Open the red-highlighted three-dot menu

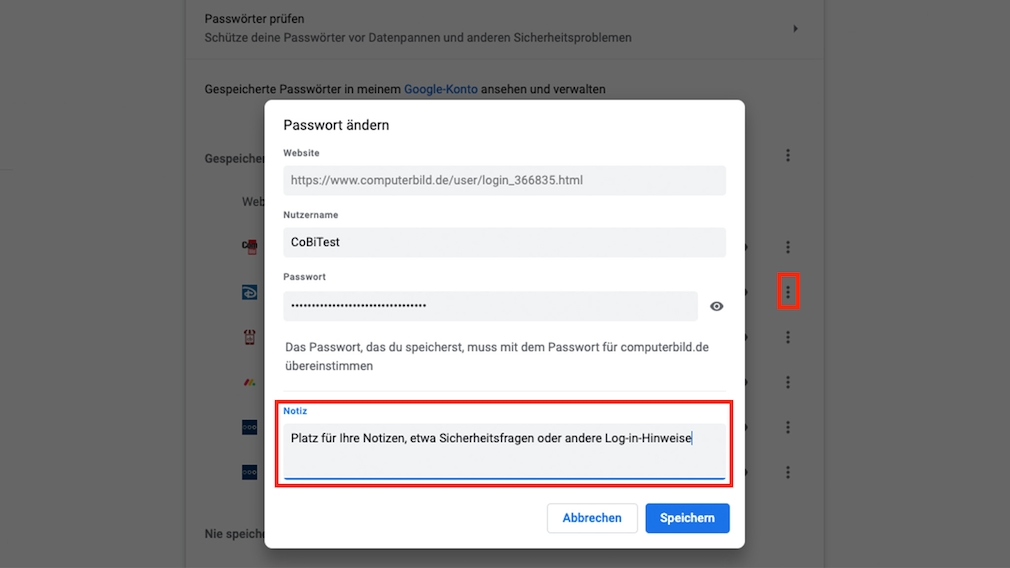788,292
